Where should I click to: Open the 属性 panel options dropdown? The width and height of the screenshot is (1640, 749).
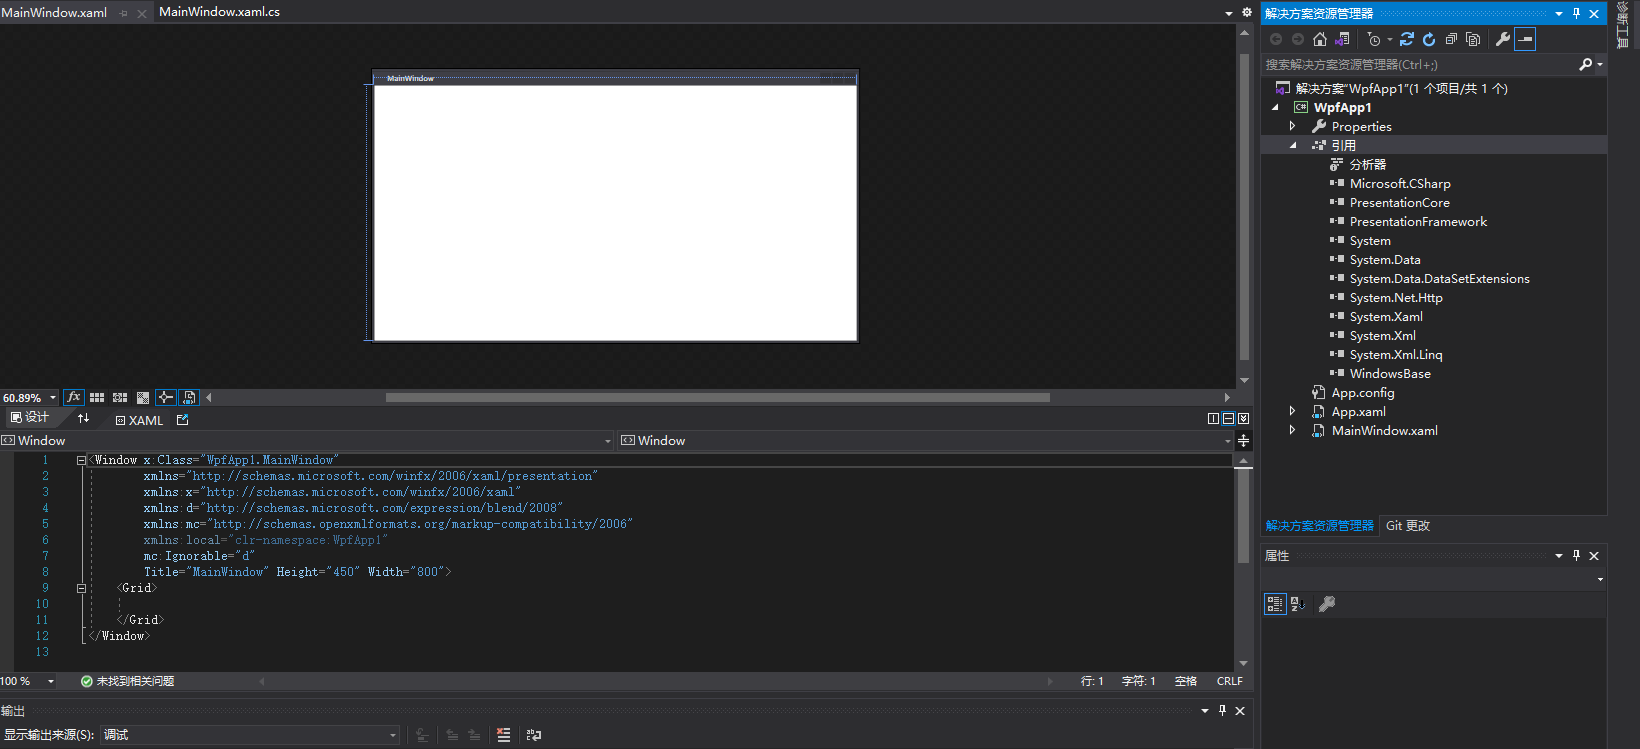tap(1559, 555)
